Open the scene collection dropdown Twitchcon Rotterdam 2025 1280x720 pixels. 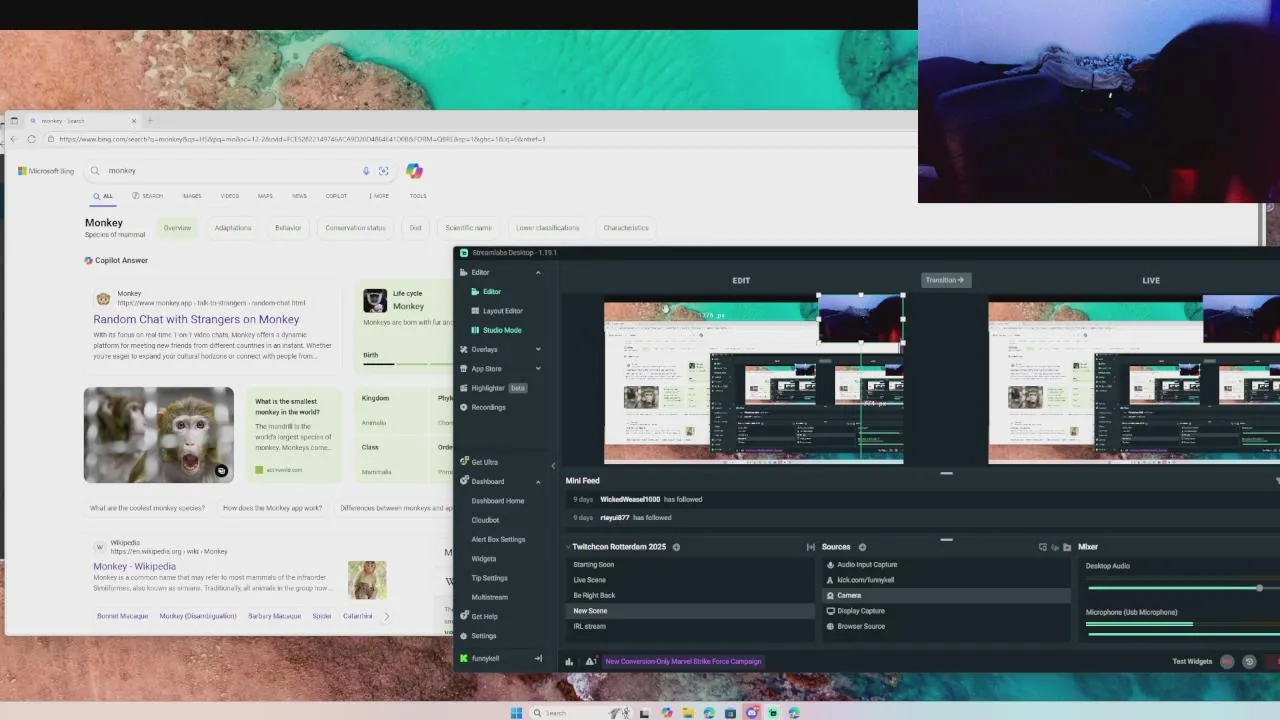pyautogui.click(x=619, y=547)
